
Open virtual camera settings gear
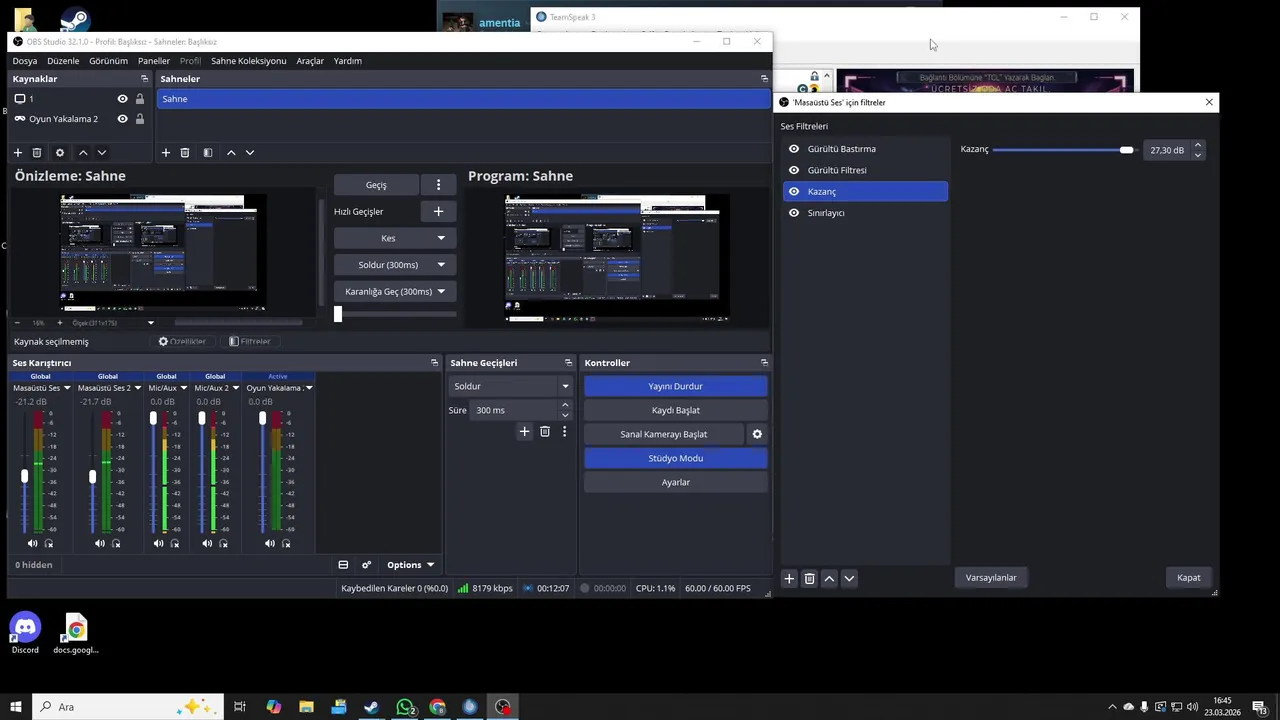point(757,434)
